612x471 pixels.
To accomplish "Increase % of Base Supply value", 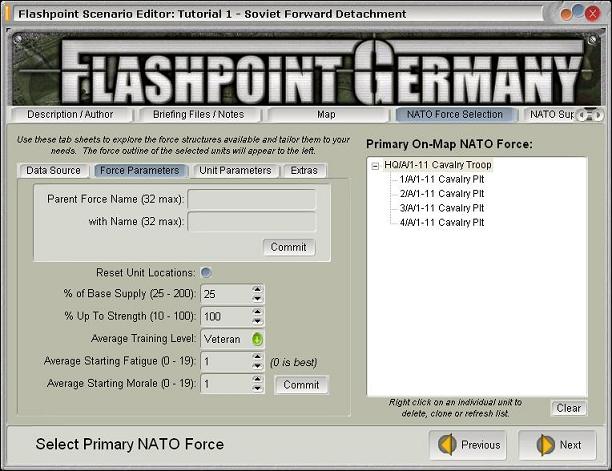I will [257, 290].
